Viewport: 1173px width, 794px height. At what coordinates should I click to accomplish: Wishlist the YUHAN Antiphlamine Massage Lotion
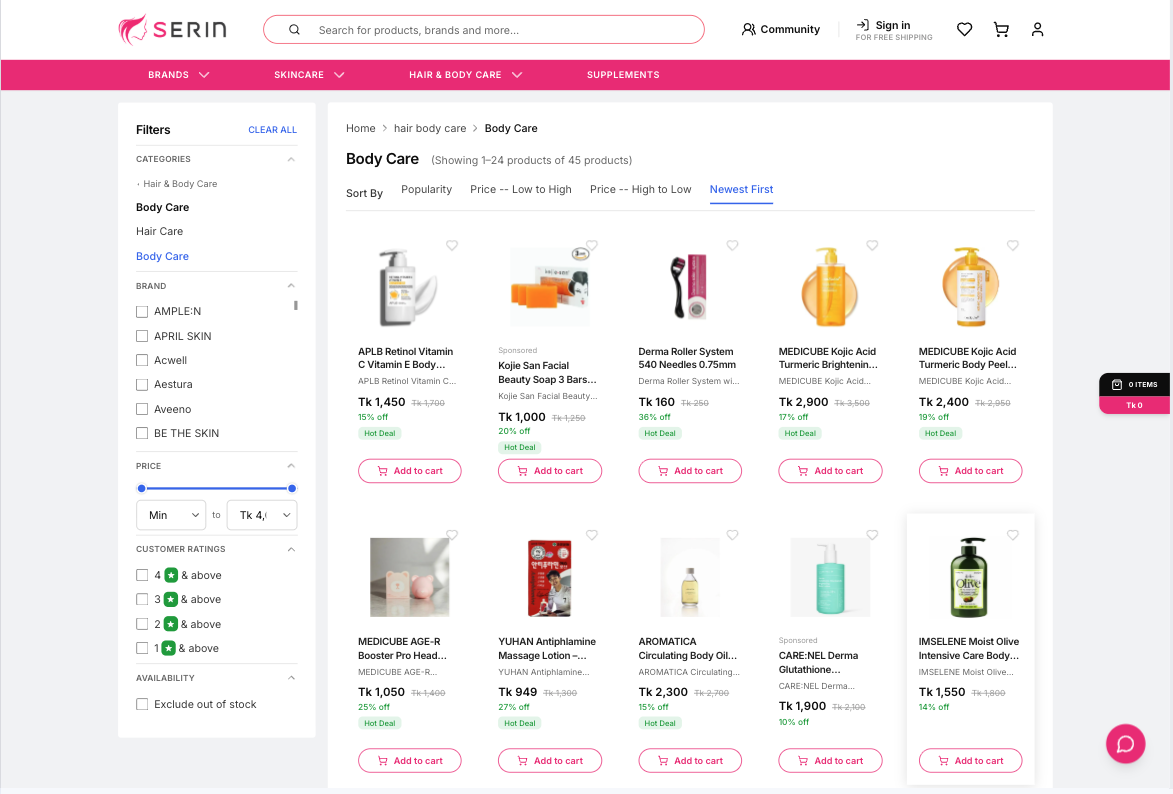point(592,535)
